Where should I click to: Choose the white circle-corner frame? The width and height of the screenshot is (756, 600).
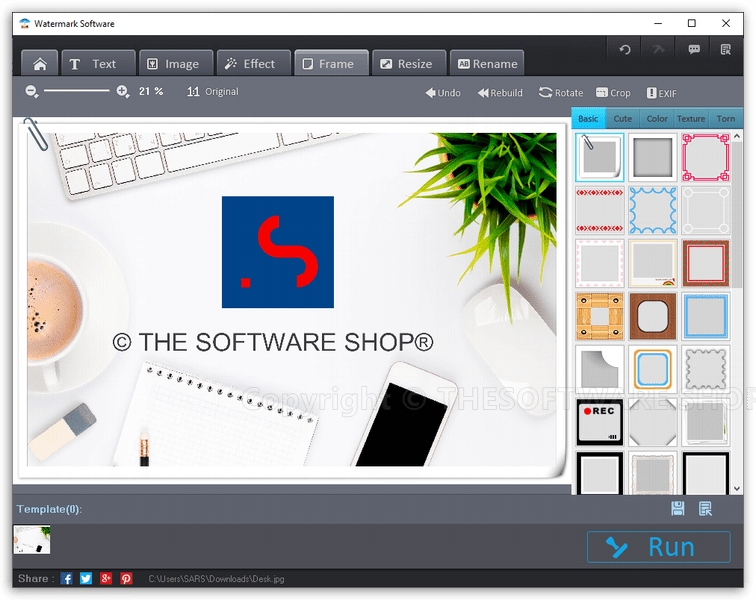(706, 211)
